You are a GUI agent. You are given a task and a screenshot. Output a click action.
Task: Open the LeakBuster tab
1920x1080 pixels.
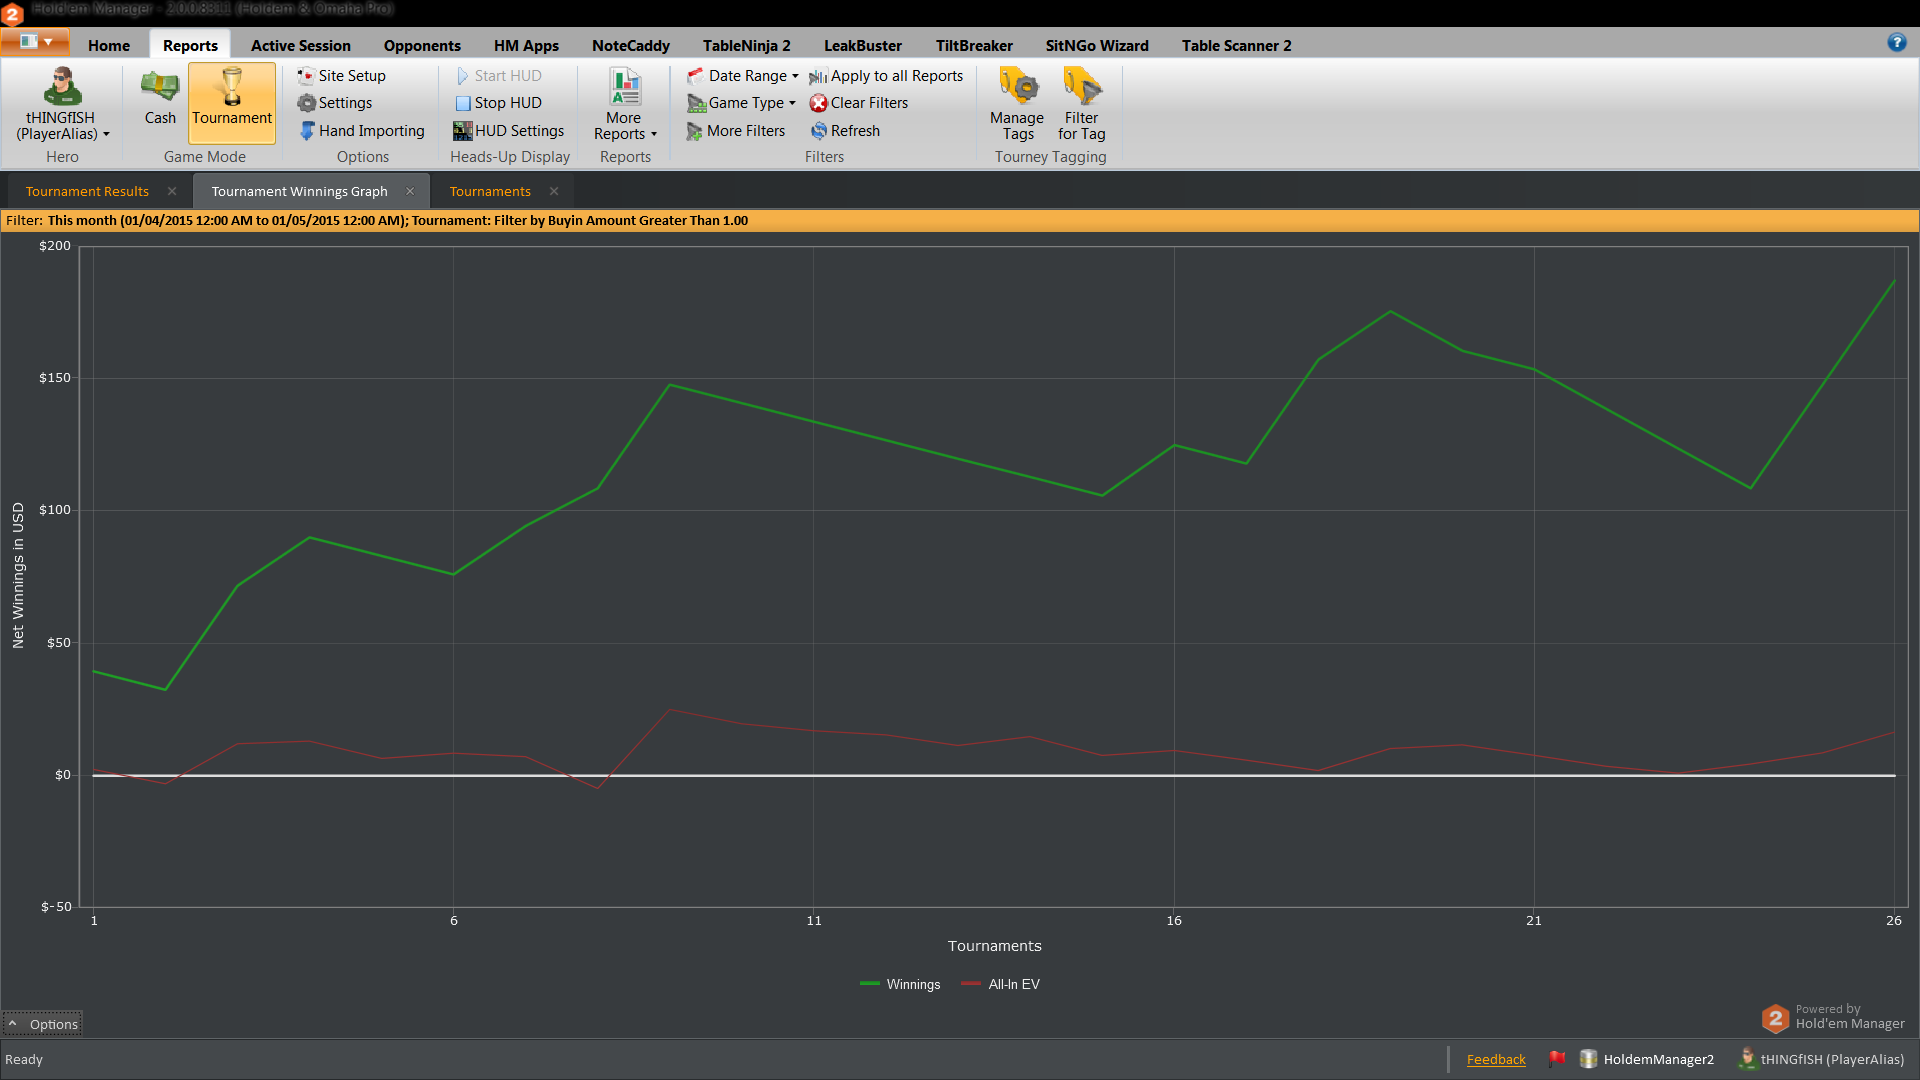(863, 45)
